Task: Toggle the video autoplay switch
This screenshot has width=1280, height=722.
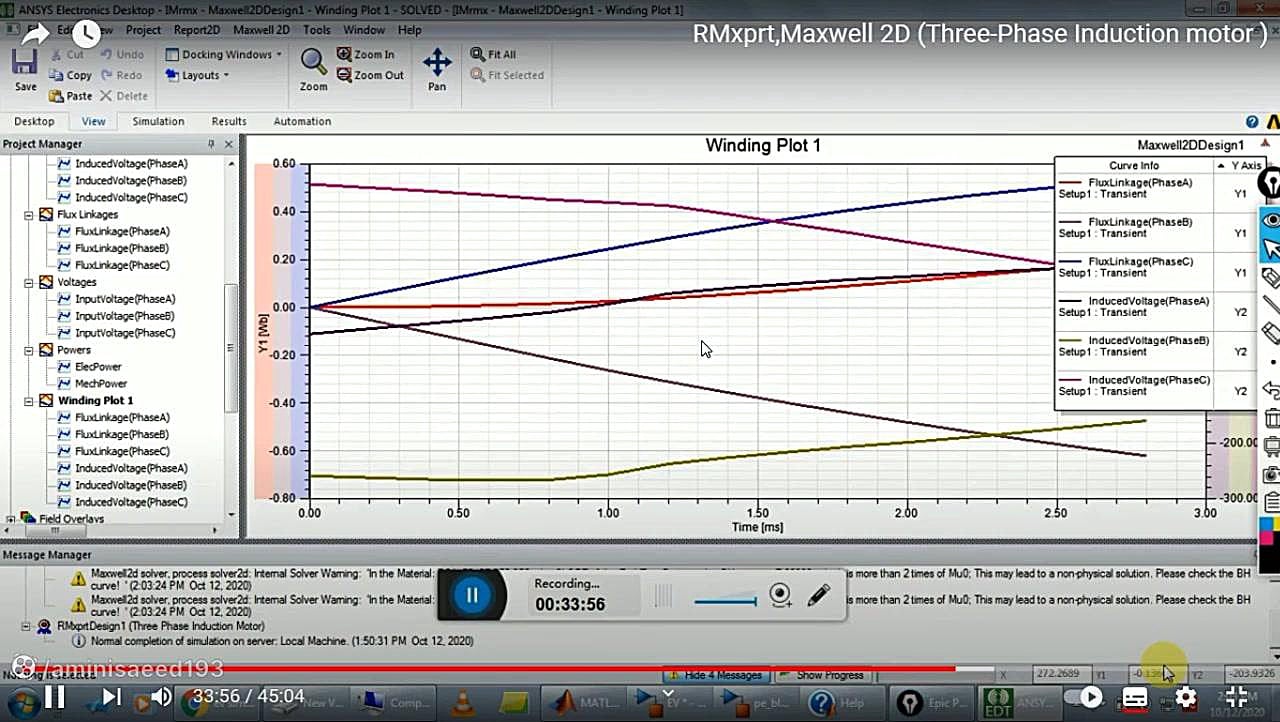Action: (1084, 697)
